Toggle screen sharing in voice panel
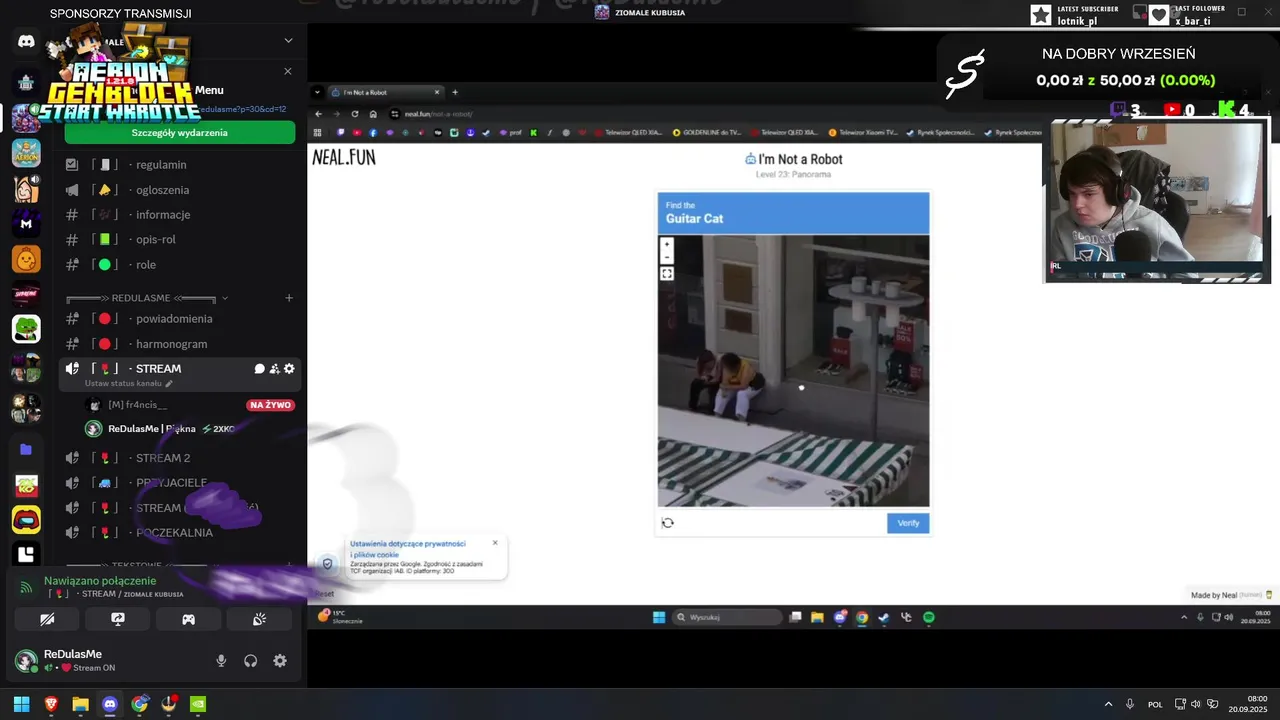The image size is (1280, 720). (118, 619)
